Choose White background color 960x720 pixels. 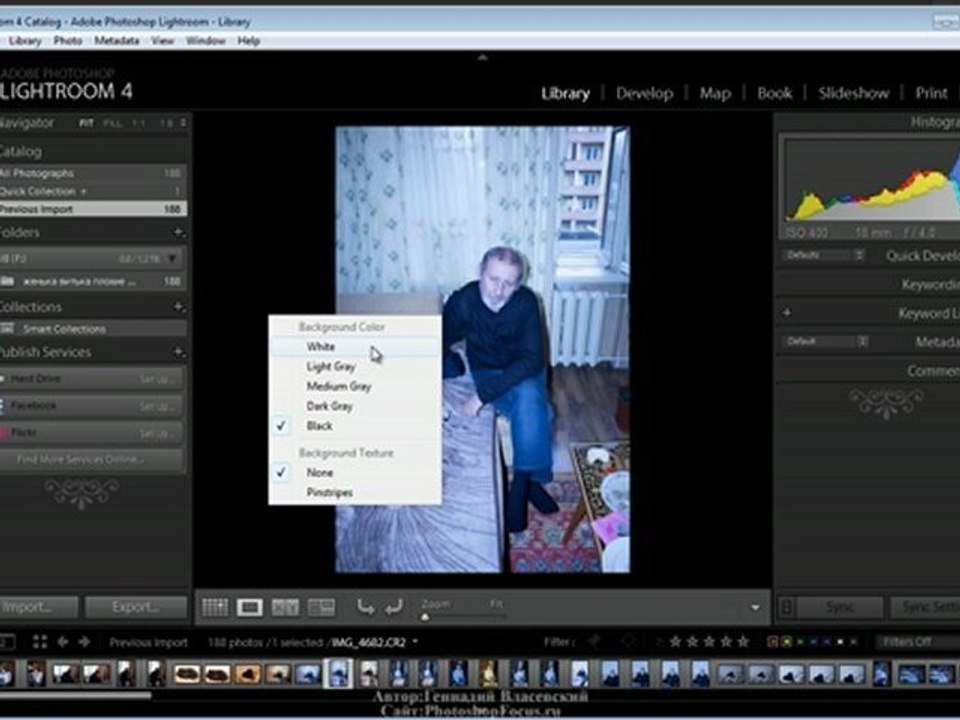321,347
